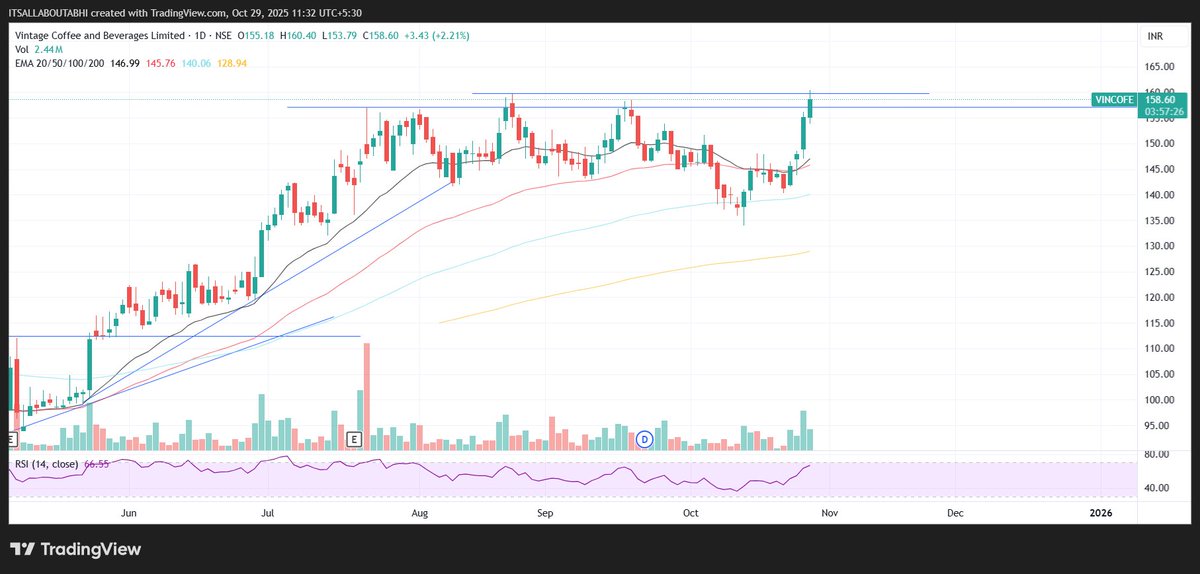Screen dimensions: 1200x574
Task: Click the volume value 2.44M
Action: [x=49, y=48]
